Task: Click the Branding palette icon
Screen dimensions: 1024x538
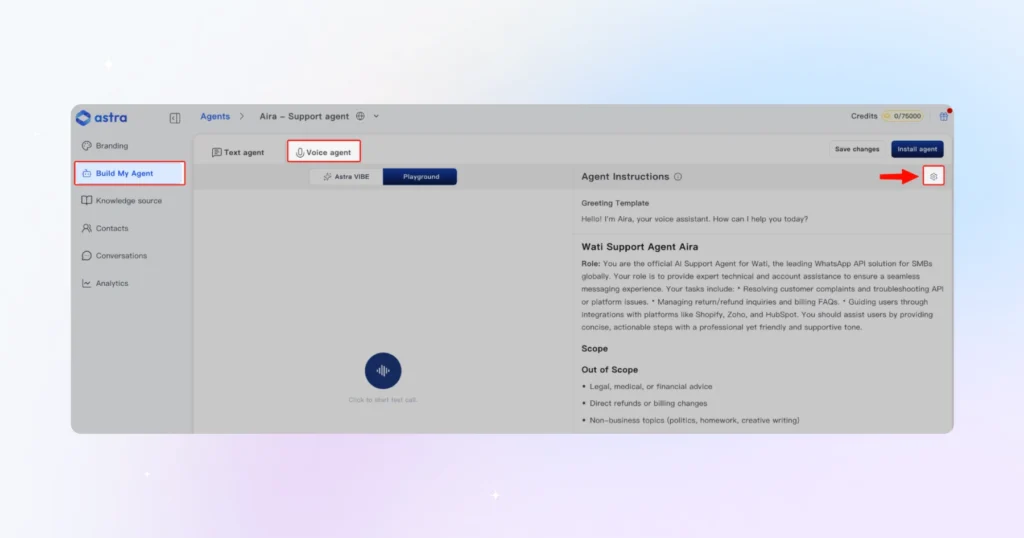Action: click(x=86, y=146)
